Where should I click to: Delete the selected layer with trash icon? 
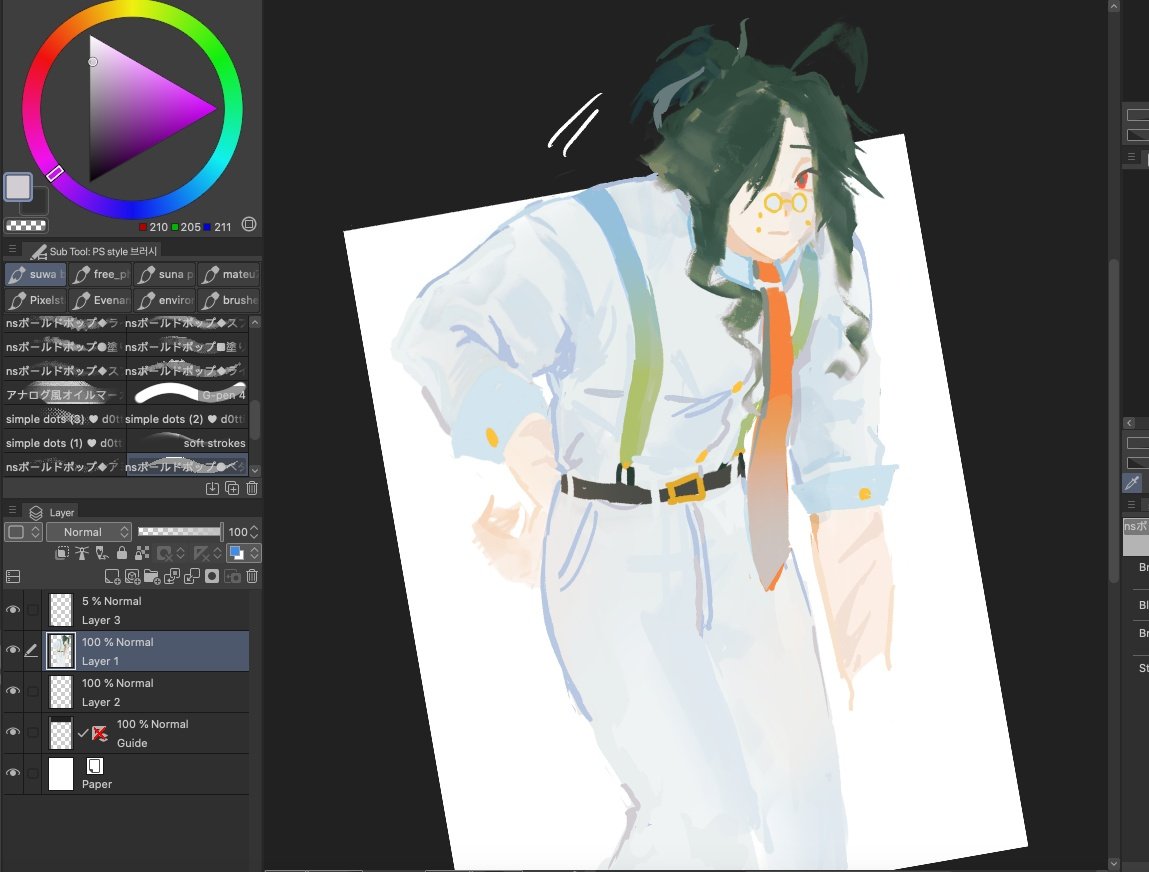pos(252,577)
